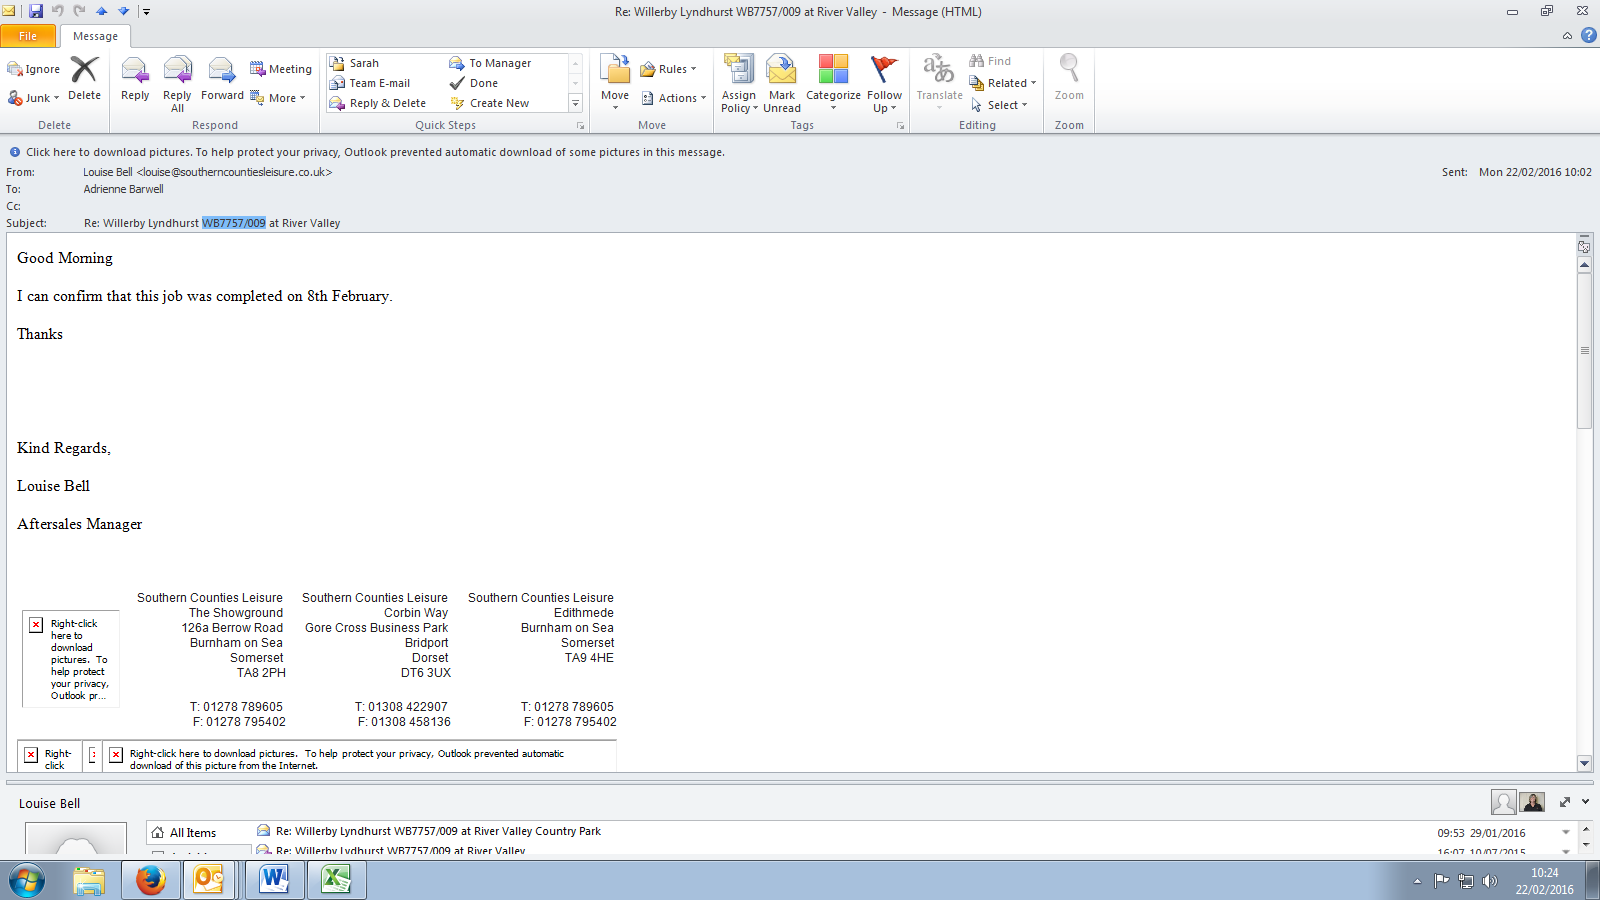Go to Previous Item with up arrow
The image size is (1600, 900).
click(101, 11)
